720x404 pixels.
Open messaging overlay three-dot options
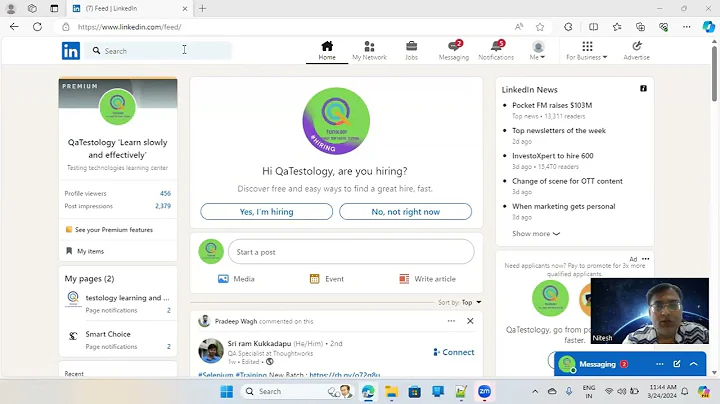tap(660, 364)
